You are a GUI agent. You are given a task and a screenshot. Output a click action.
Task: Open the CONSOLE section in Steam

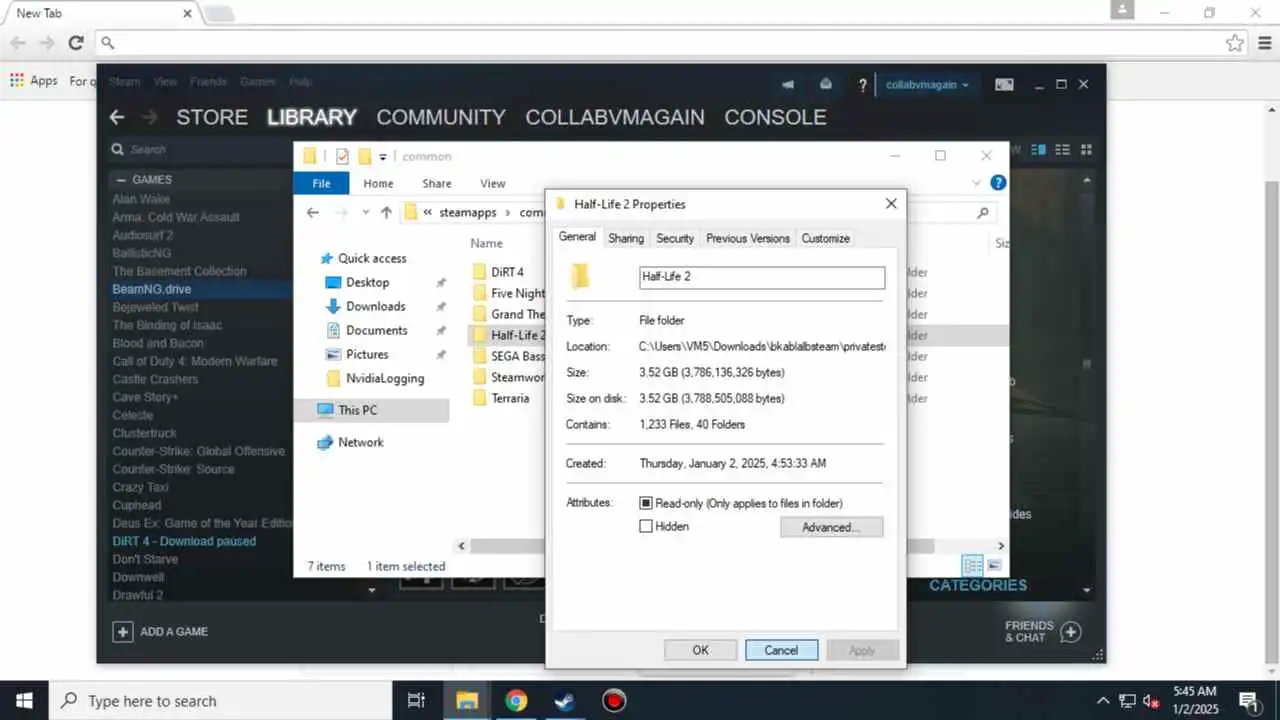(x=775, y=117)
